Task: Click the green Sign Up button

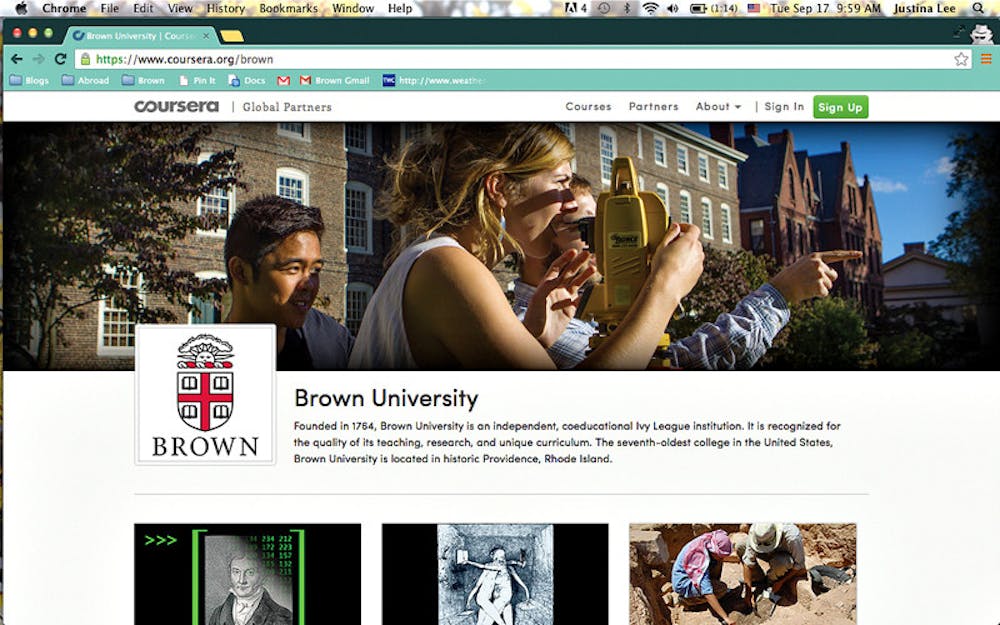Action: point(841,107)
